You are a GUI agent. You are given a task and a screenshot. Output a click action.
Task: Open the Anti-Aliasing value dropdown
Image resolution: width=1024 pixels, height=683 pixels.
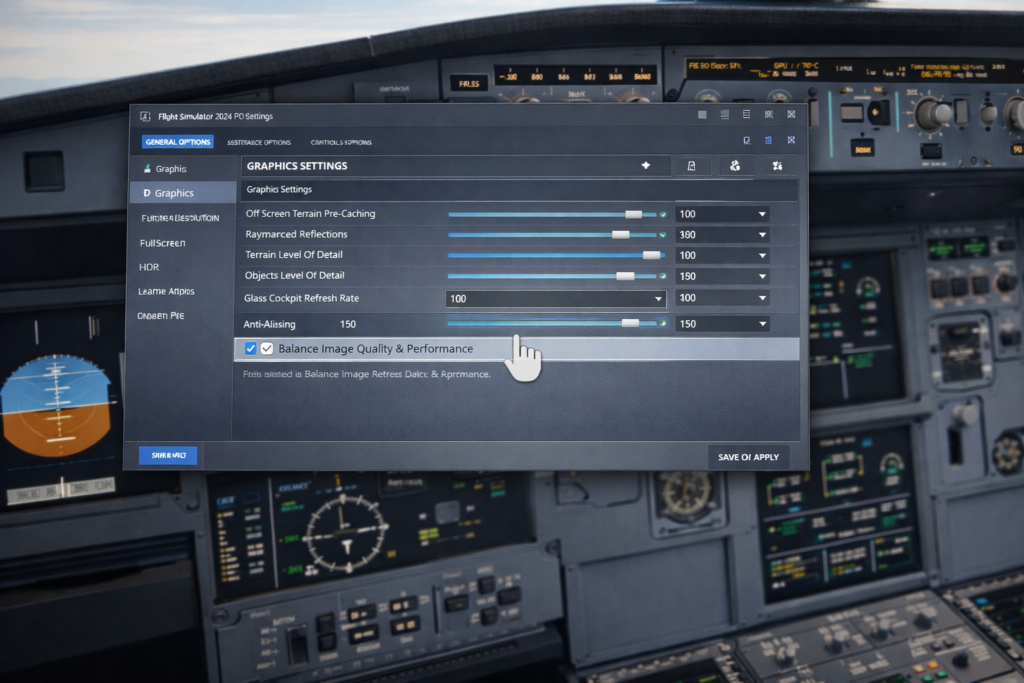pos(722,324)
